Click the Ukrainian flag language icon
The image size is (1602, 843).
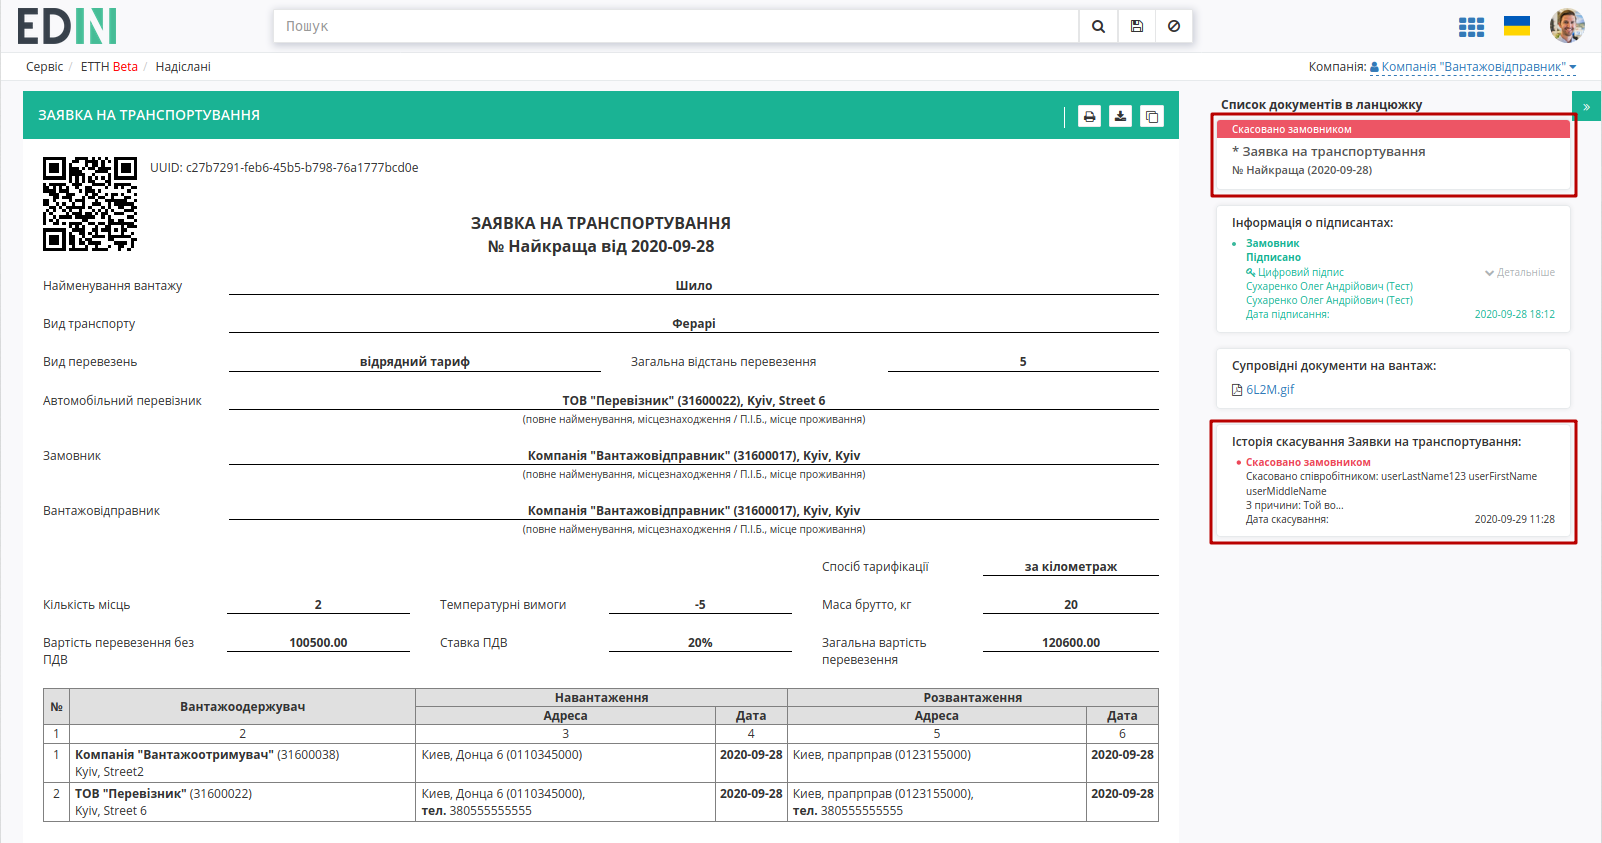pyautogui.click(x=1517, y=26)
